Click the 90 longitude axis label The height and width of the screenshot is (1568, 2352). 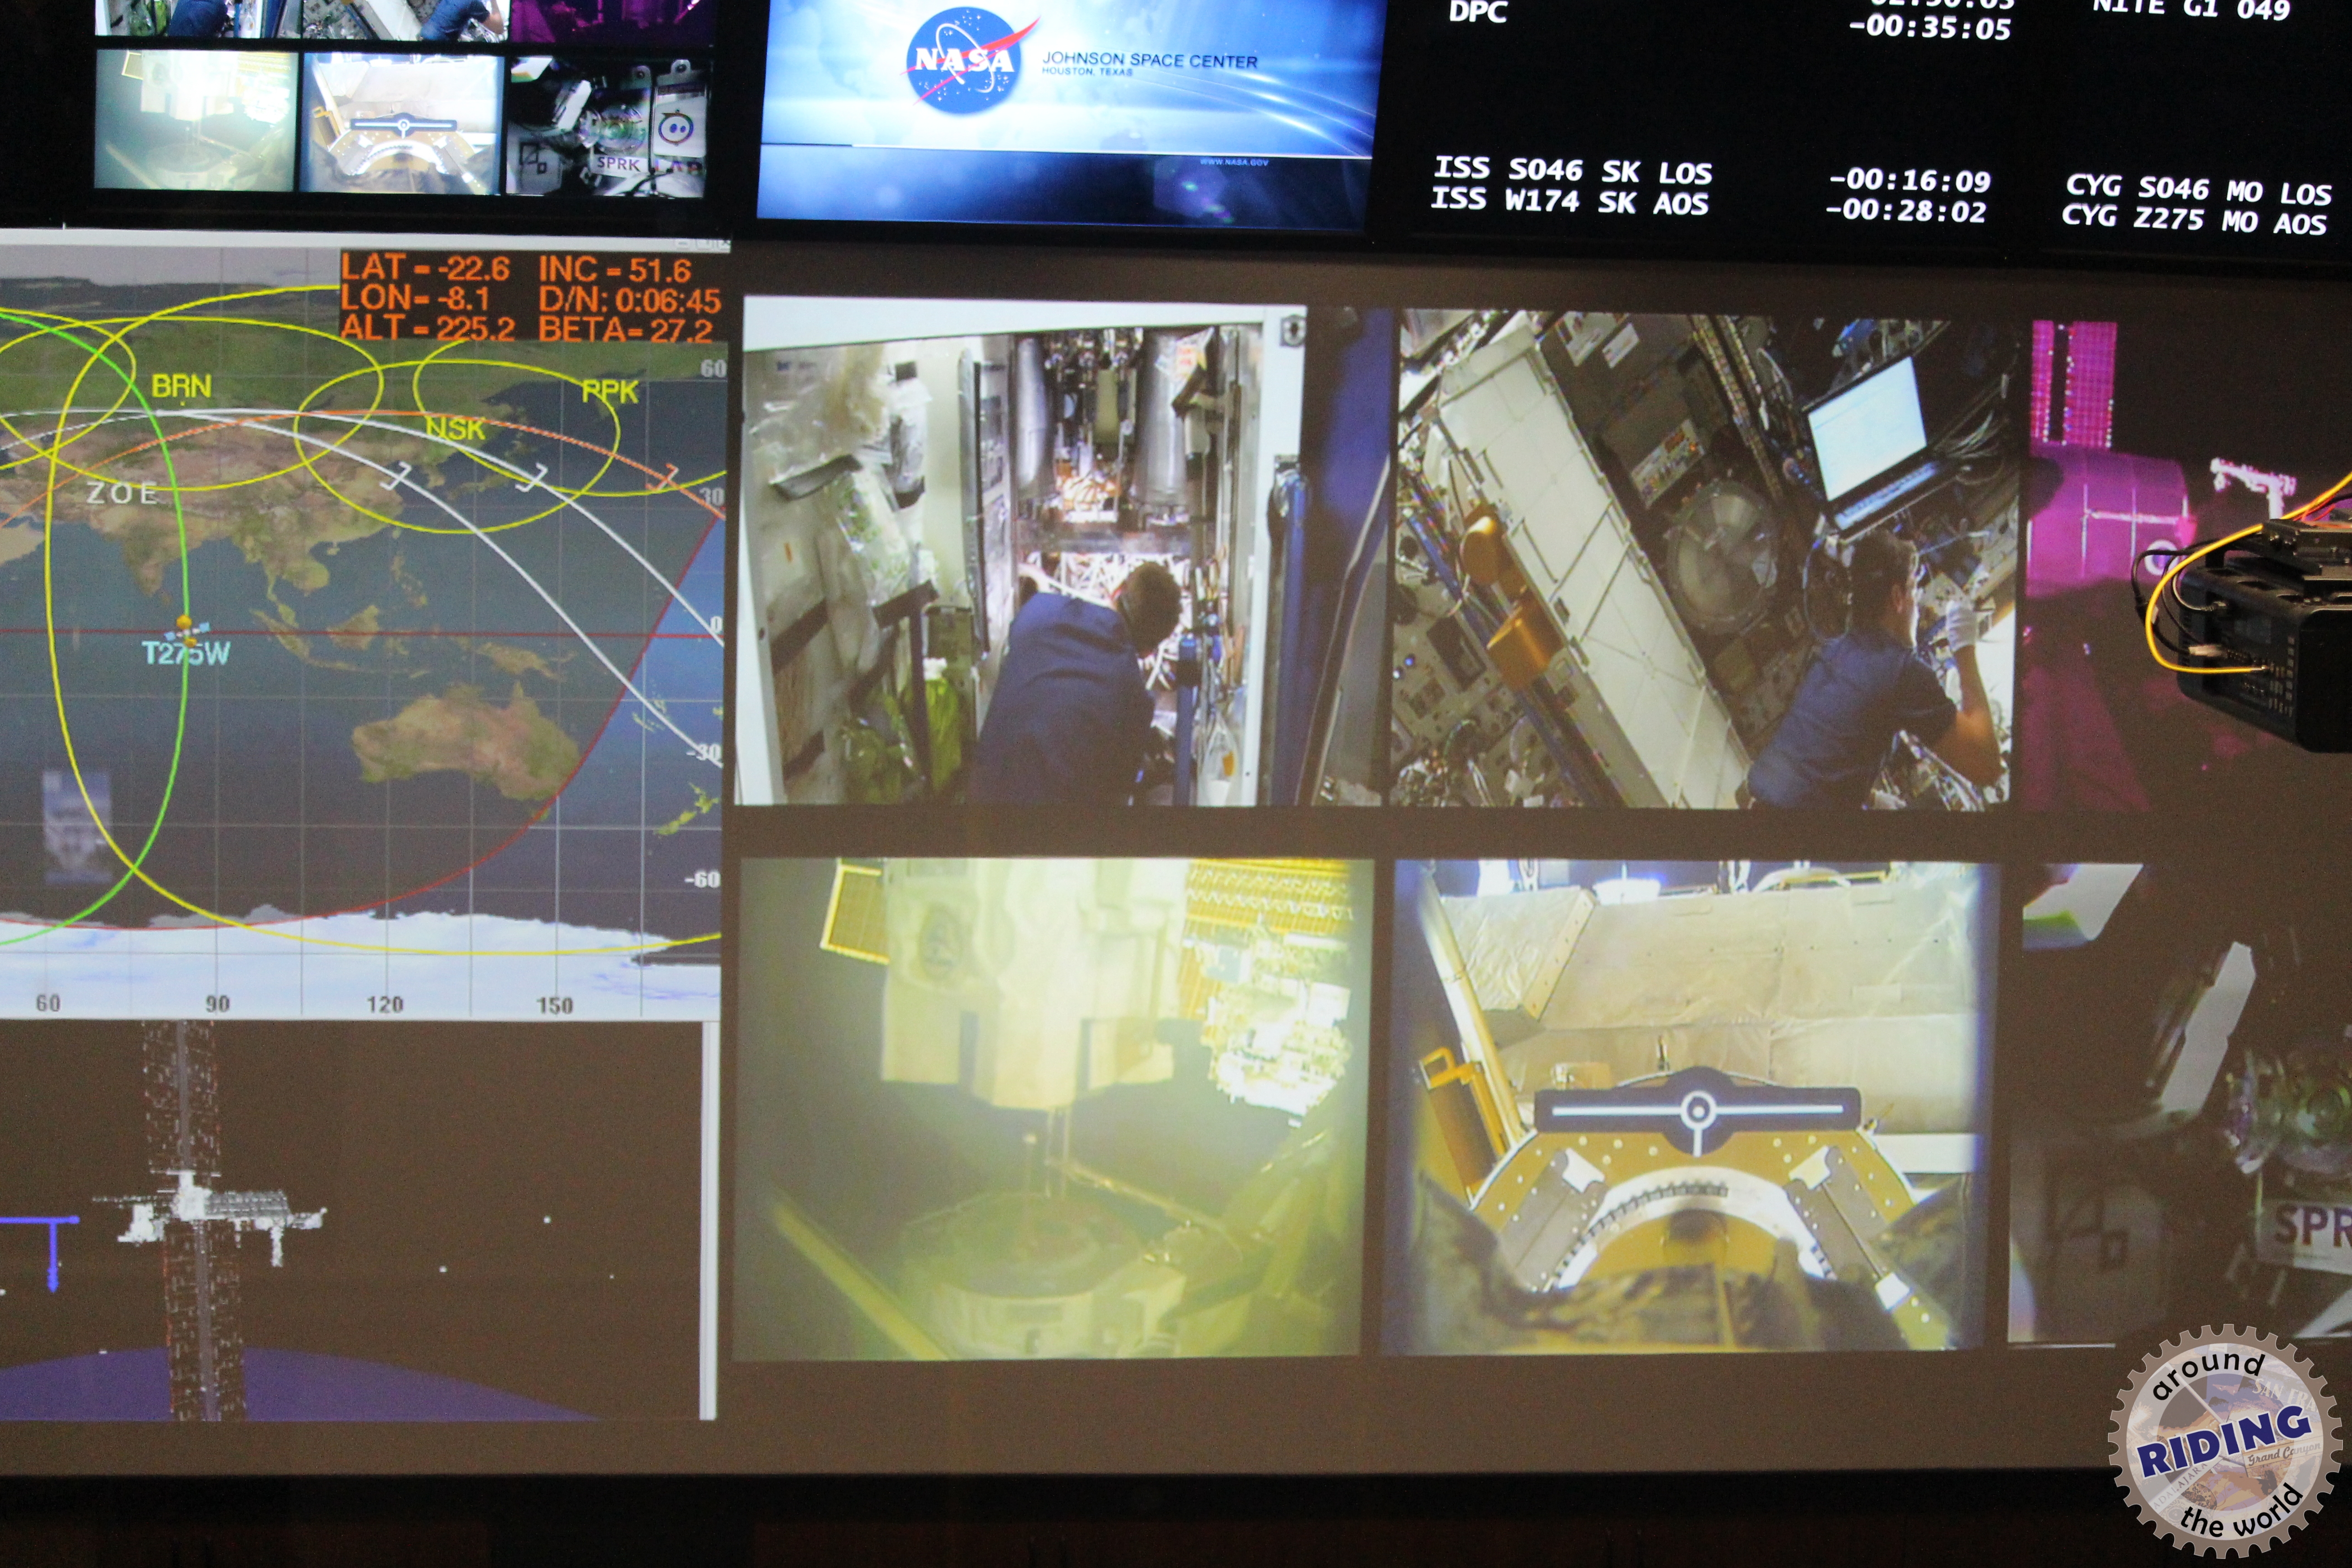tap(217, 1004)
